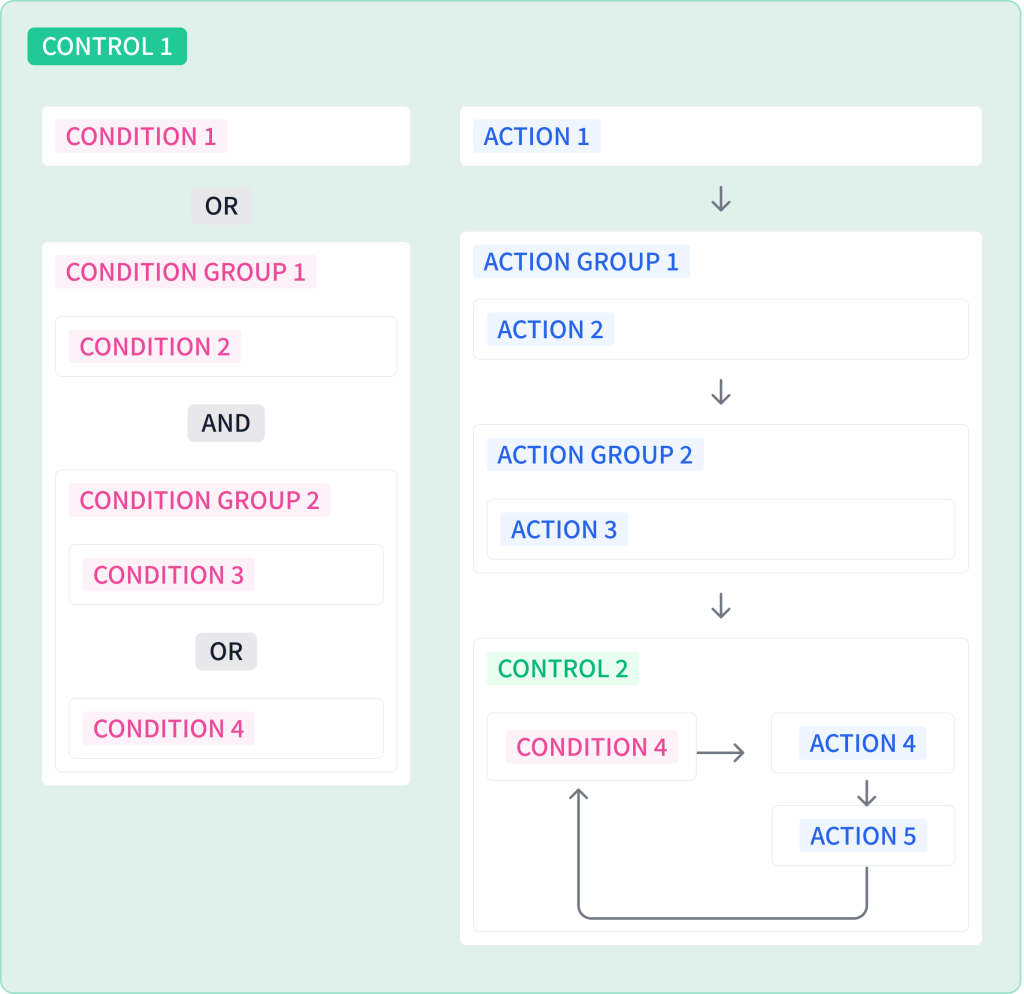Select the ACTION GROUP 1 label
Viewport: 1024px width, 994px height.
(x=581, y=261)
